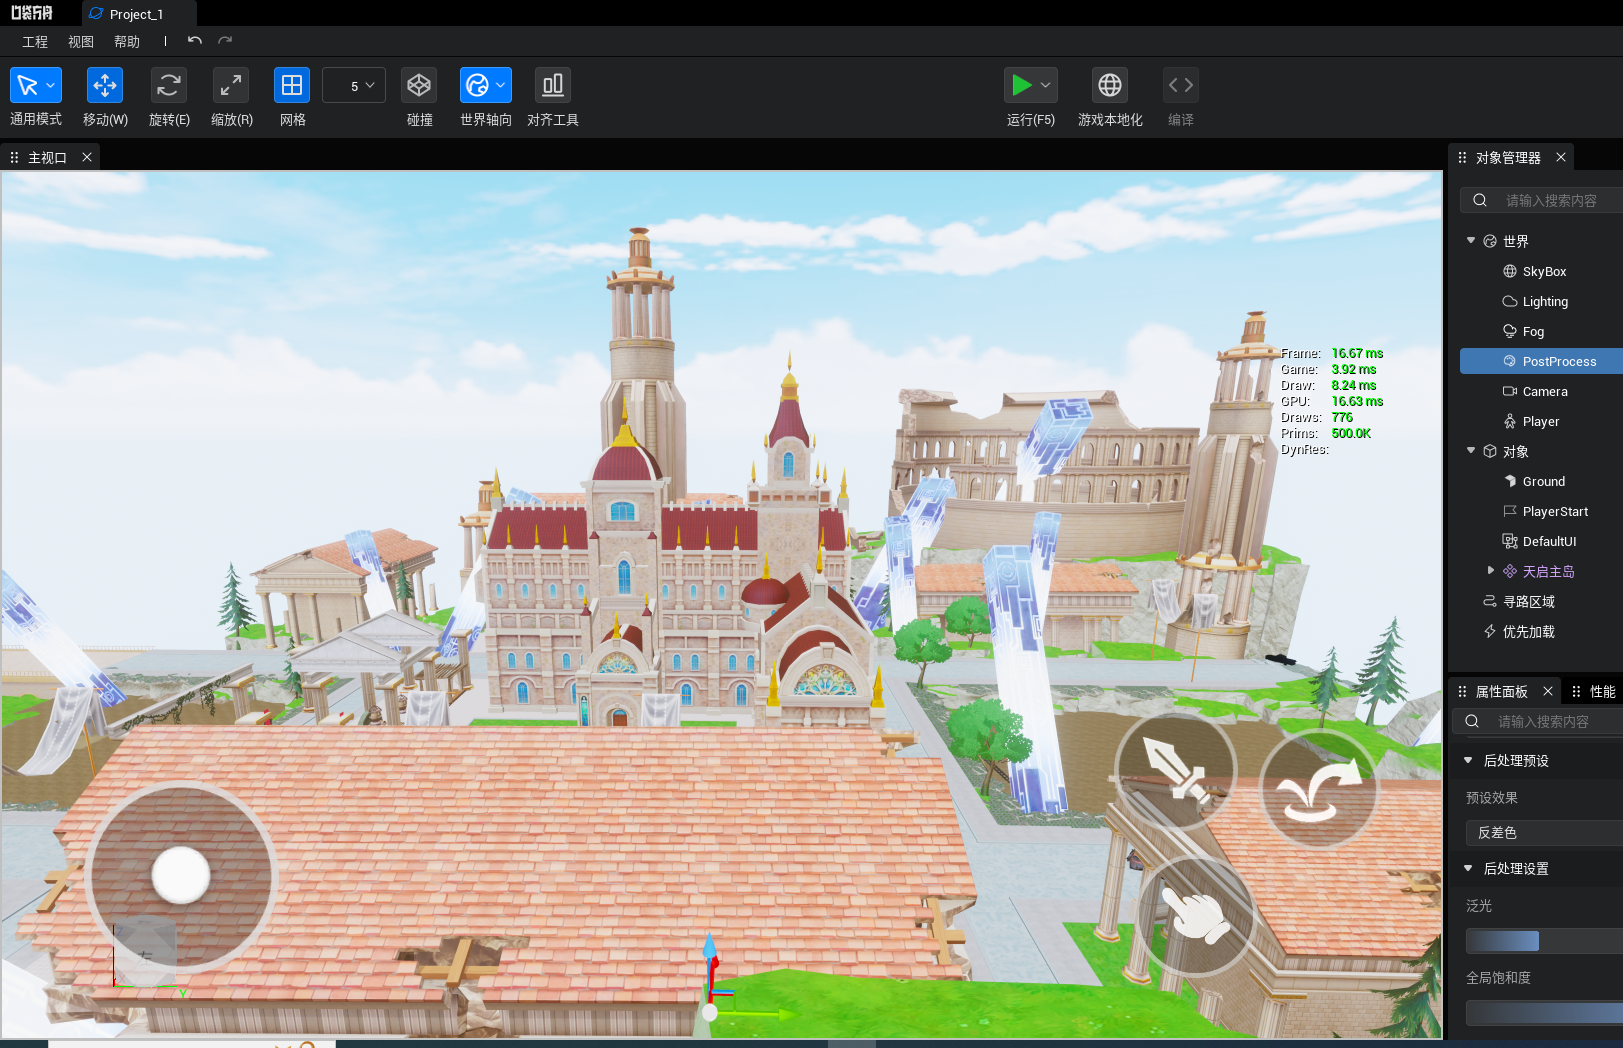Switch to the Project_1 tab
Viewport: 1623px width, 1048px height.
tap(139, 14)
